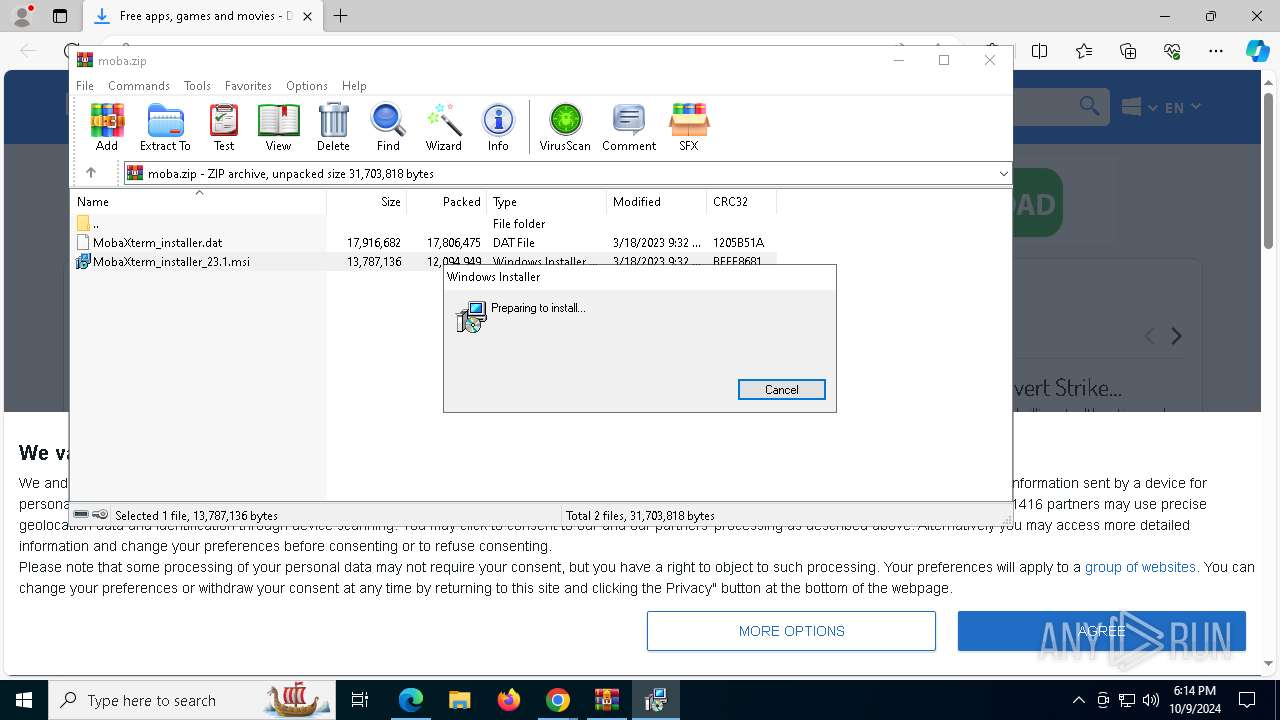
Task: Open the Find tool
Action: click(x=388, y=127)
